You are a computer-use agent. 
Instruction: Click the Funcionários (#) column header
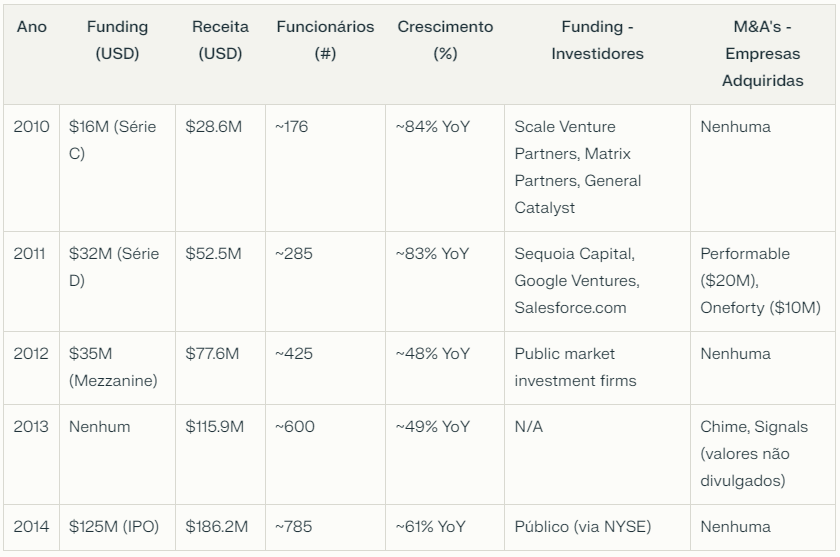coord(325,40)
